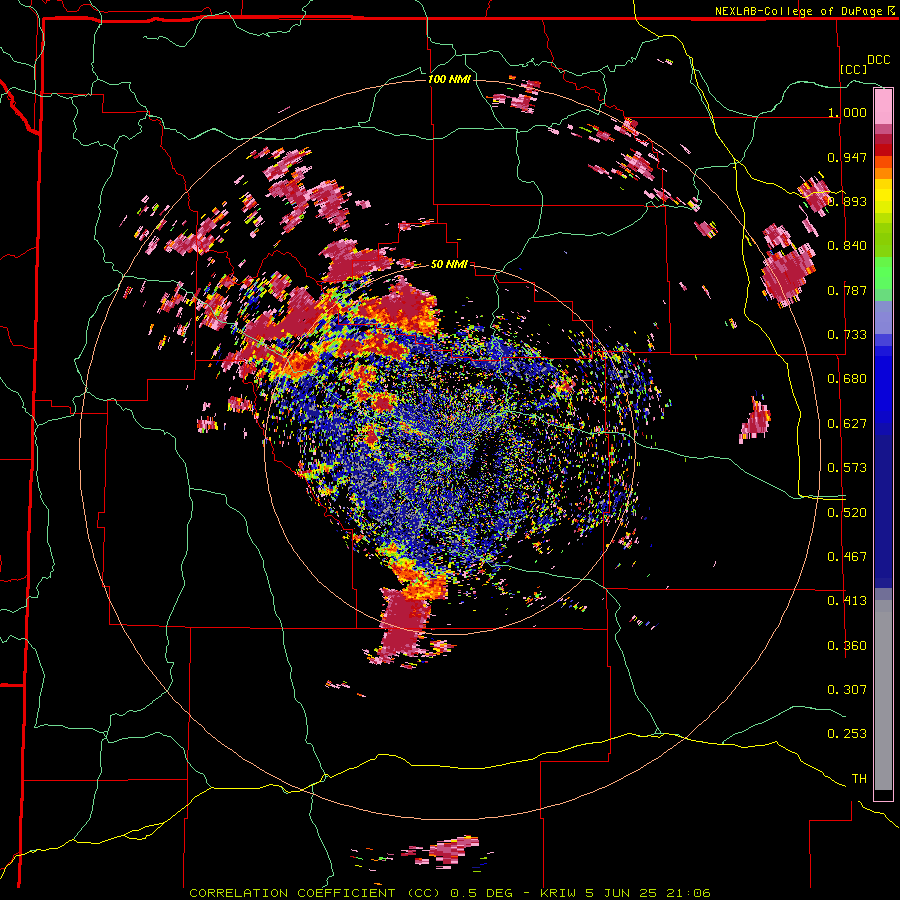Click the 0.520 scale value
Screen dimensions: 900x900
click(x=847, y=513)
